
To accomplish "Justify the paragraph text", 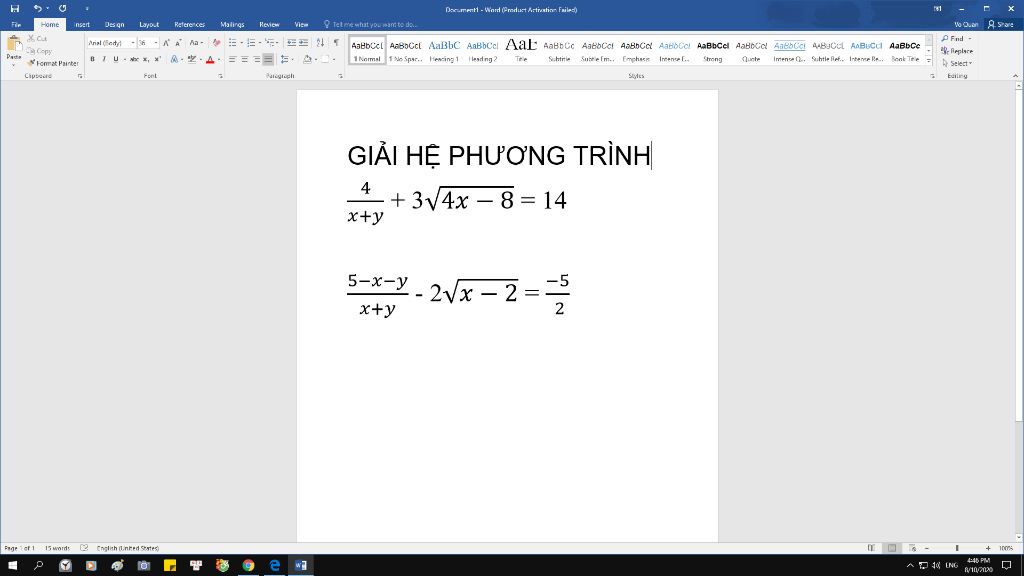I will (x=268, y=59).
